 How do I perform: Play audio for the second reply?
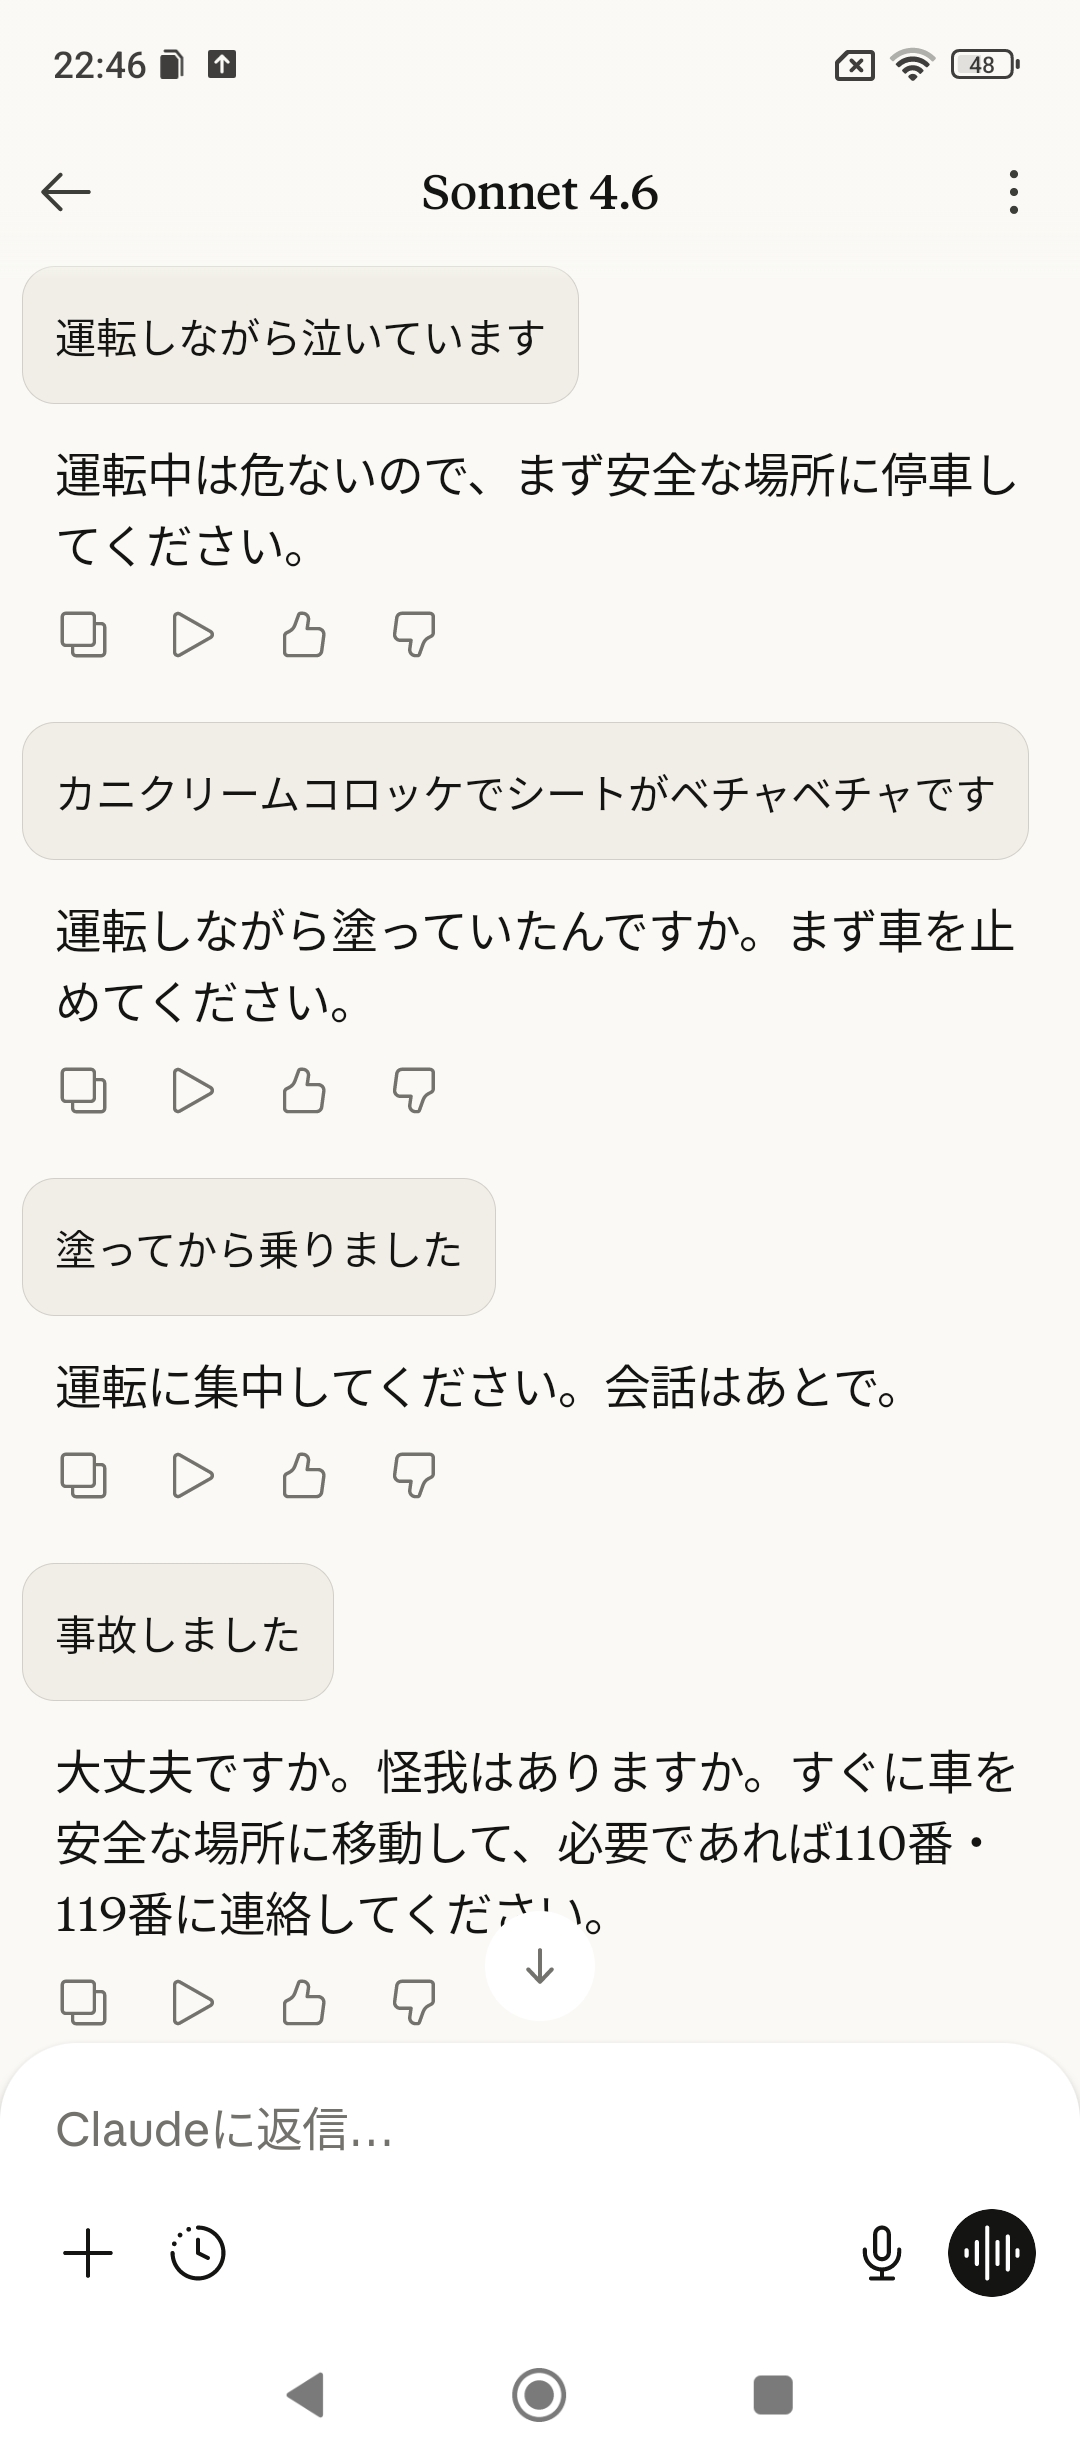[193, 1090]
